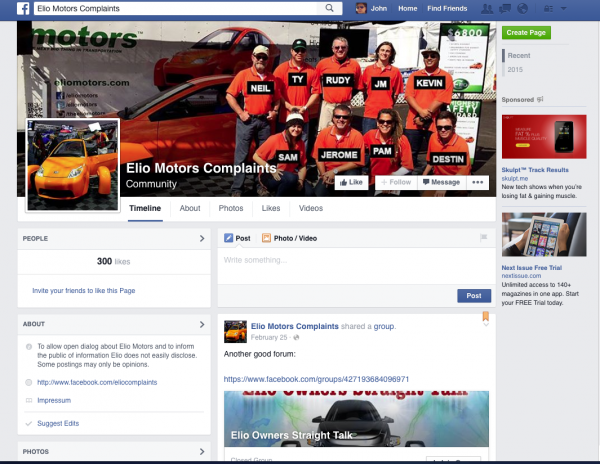
Task: Open the facebook.com/eliocomplaints link
Action: click(97, 382)
